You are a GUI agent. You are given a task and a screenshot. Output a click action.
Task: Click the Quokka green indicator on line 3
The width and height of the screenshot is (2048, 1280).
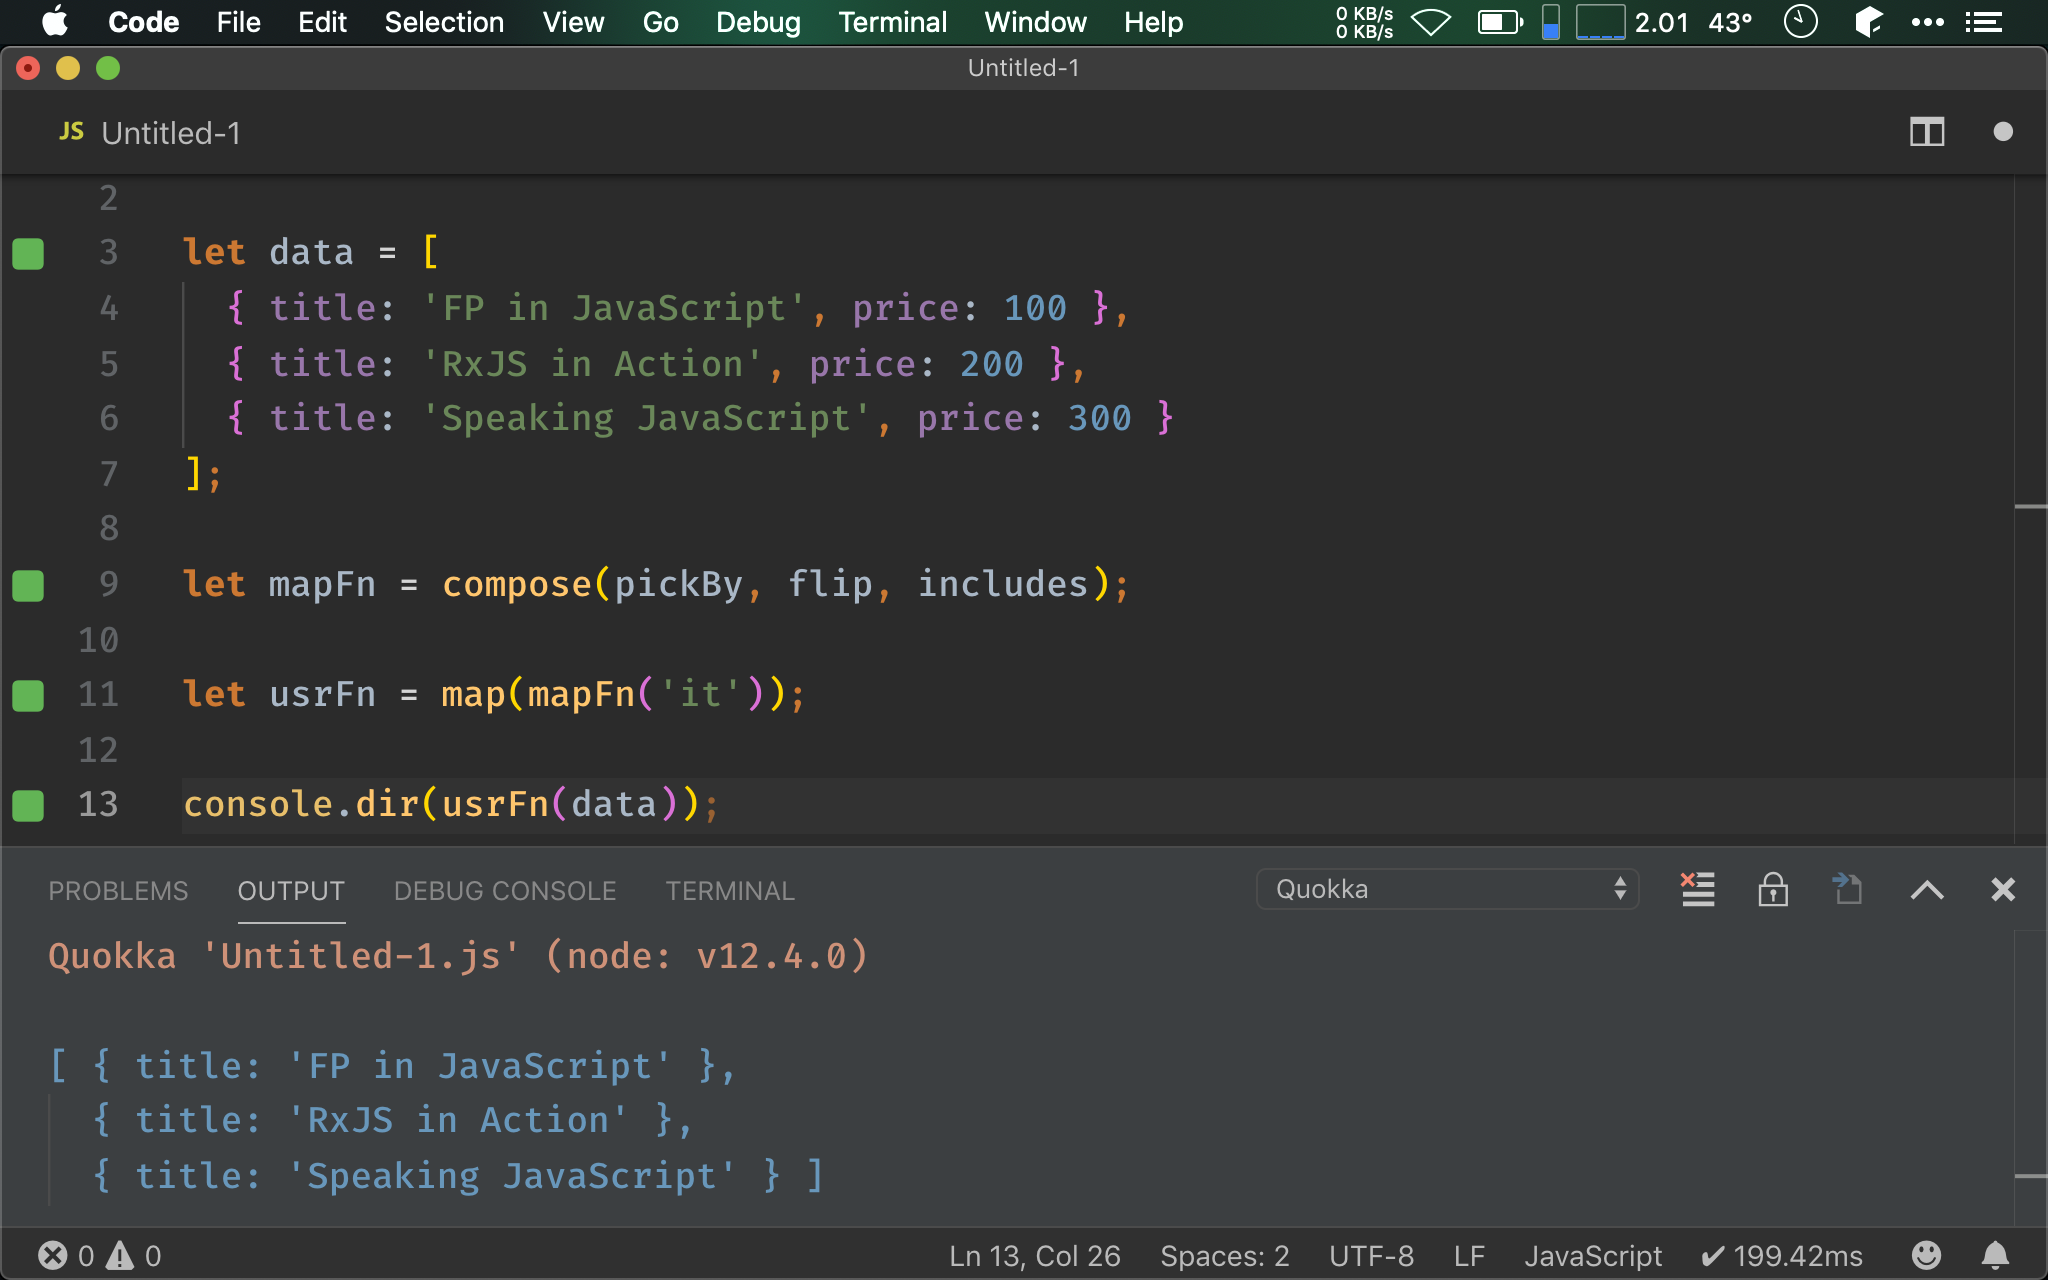click(x=28, y=254)
